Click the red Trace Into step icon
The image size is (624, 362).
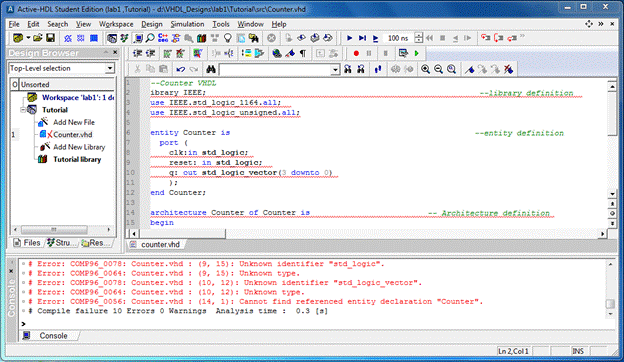[486, 38]
